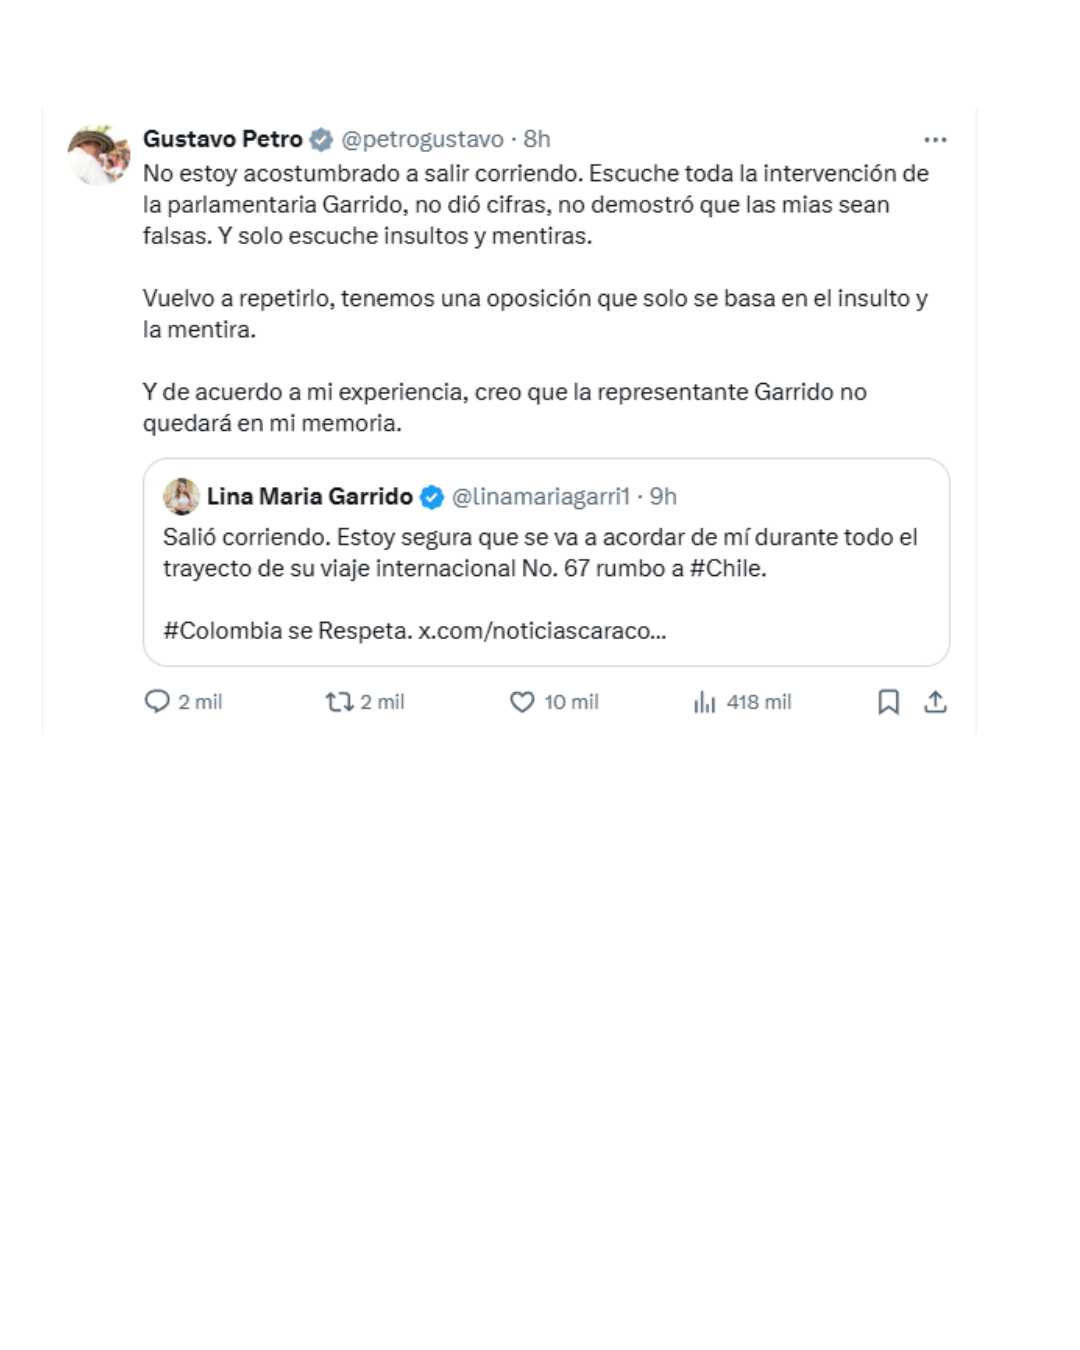Screen dimensions: 1080x1350
Task: Open the view analytics bar icon
Action: [x=705, y=702]
